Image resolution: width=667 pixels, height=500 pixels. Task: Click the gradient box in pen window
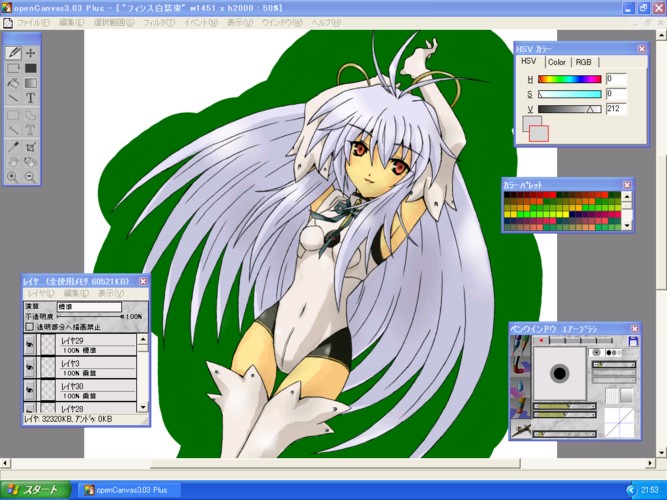coord(626,396)
